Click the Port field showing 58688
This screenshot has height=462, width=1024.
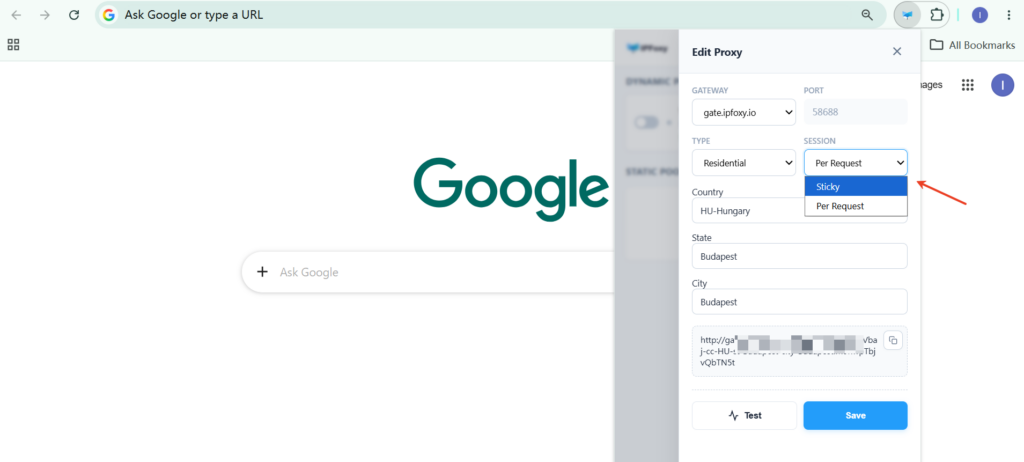pyautogui.click(x=856, y=112)
